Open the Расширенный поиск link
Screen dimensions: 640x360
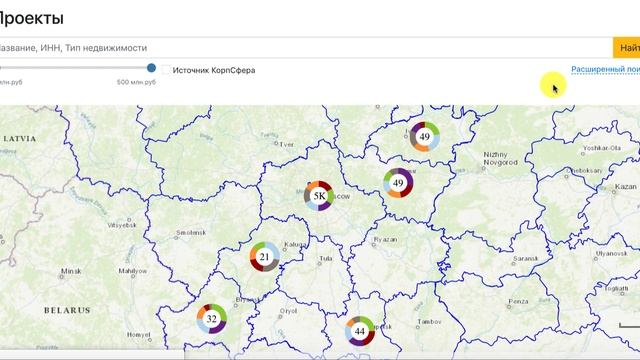tap(605, 69)
